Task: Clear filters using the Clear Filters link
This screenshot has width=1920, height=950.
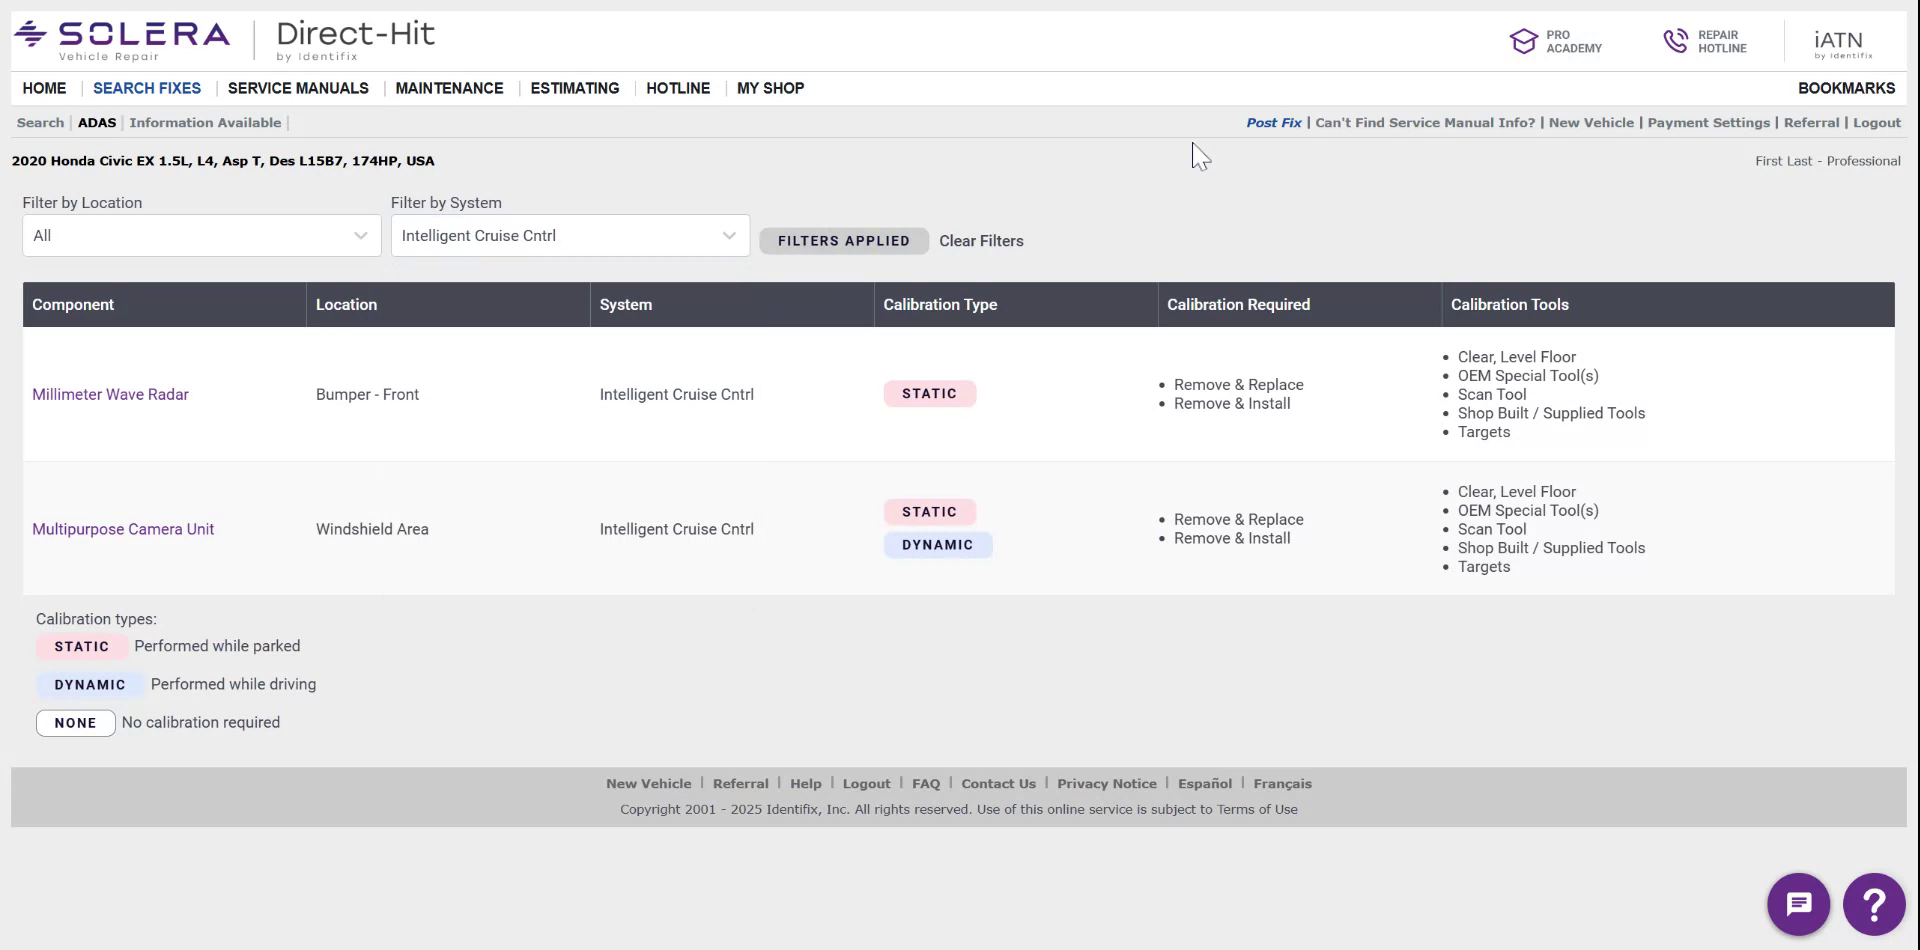Action: [981, 240]
